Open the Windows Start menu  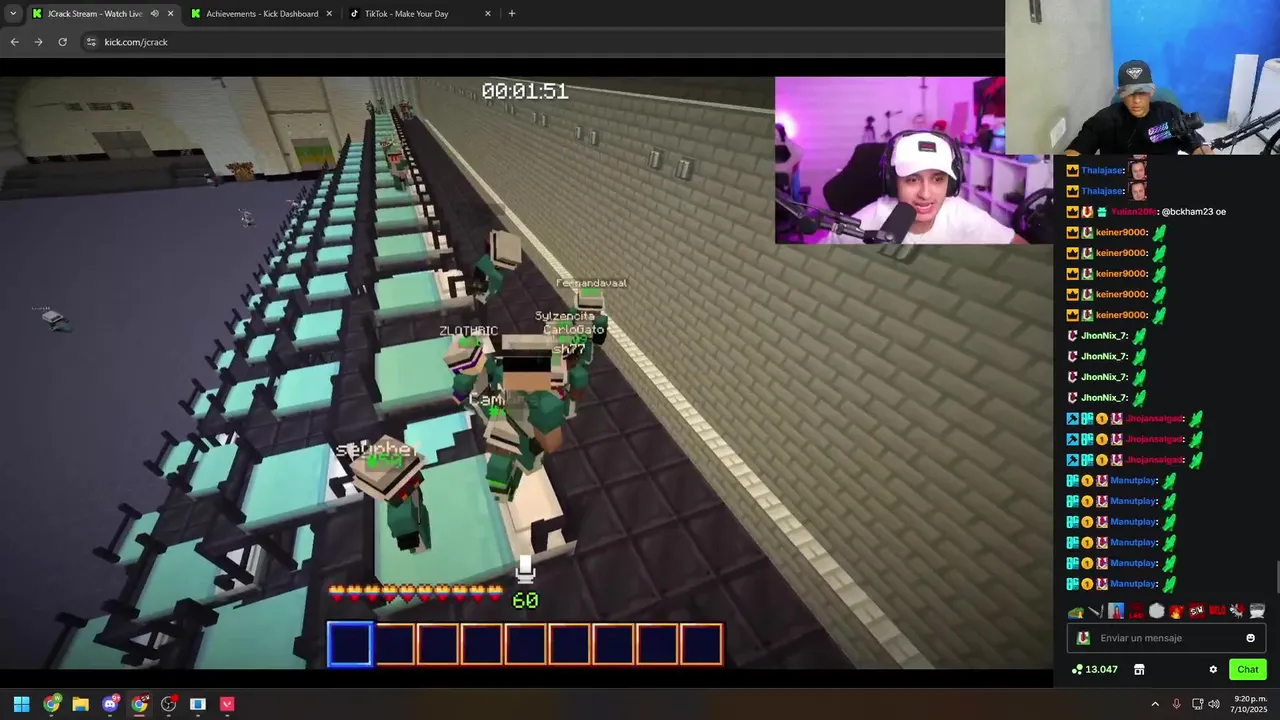click(x=21, y=704)
